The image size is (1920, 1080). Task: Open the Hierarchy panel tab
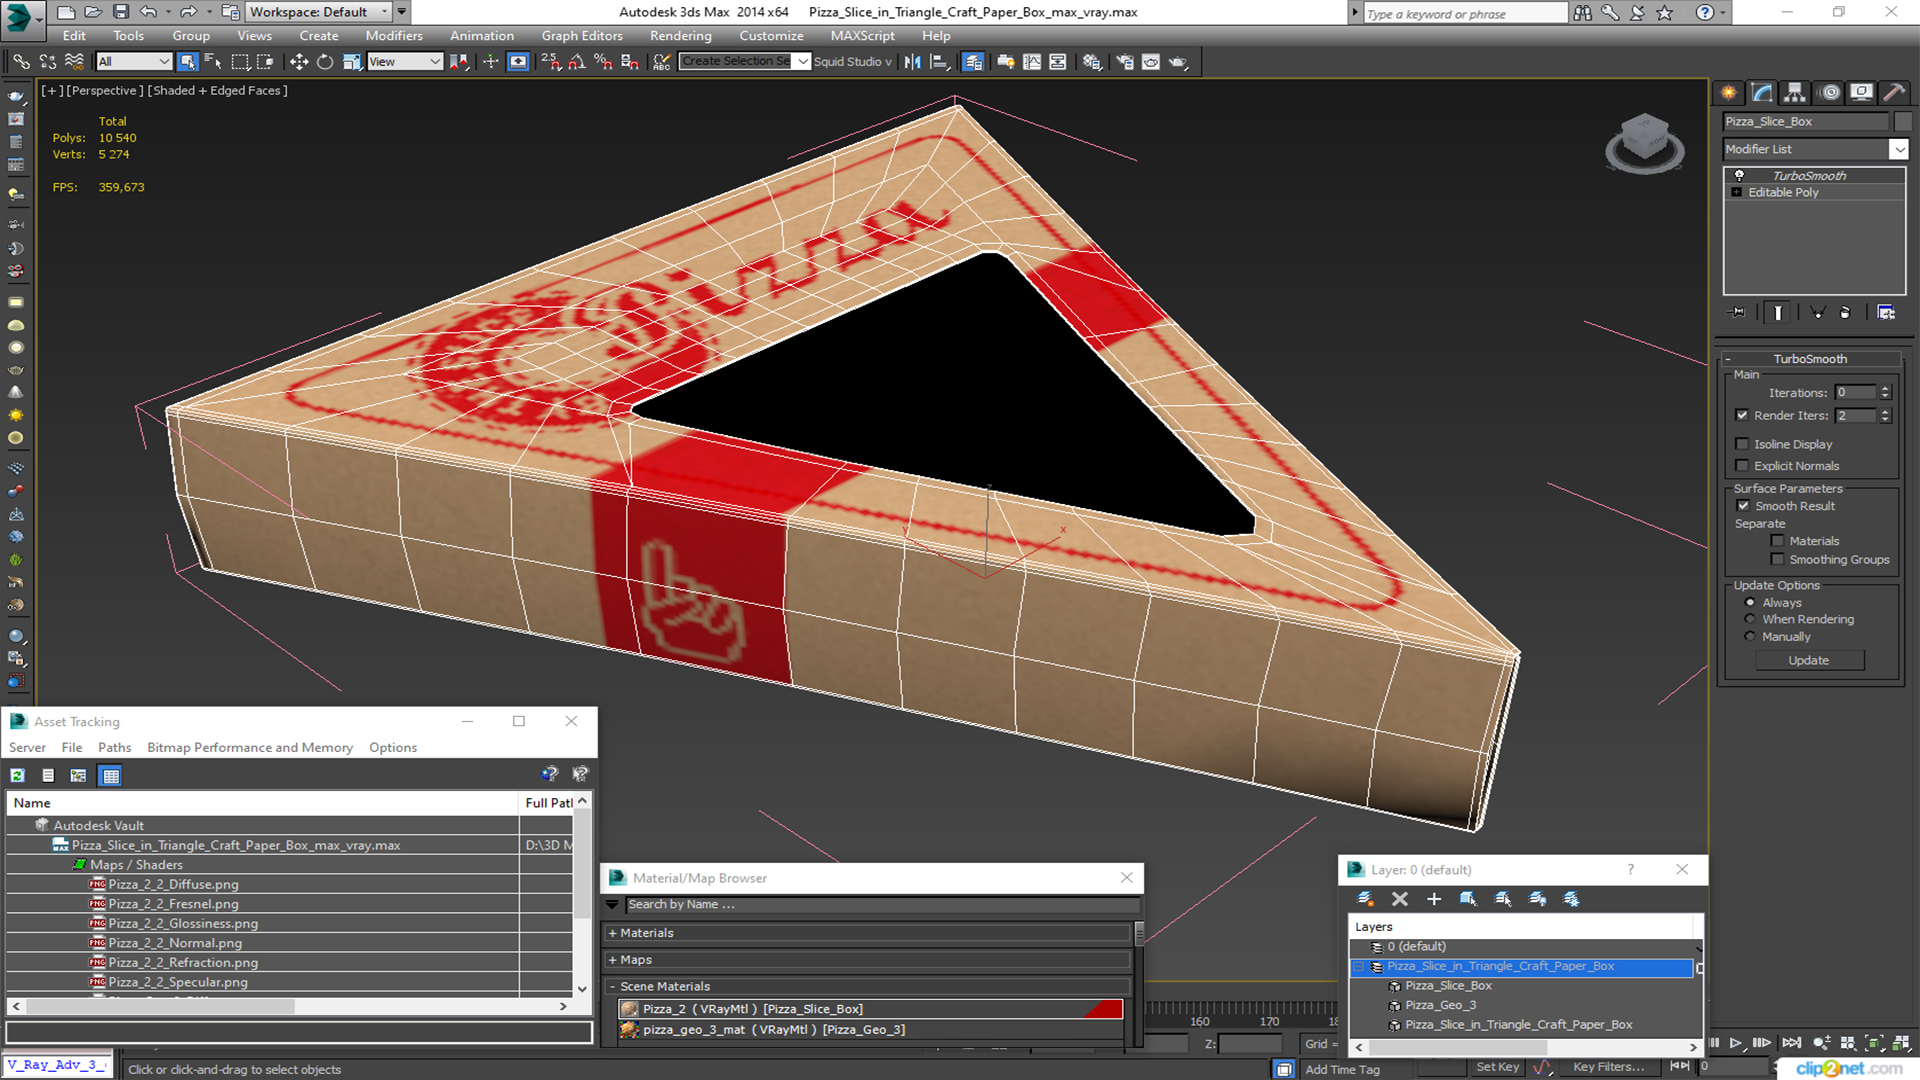[x=1795, y=93]
